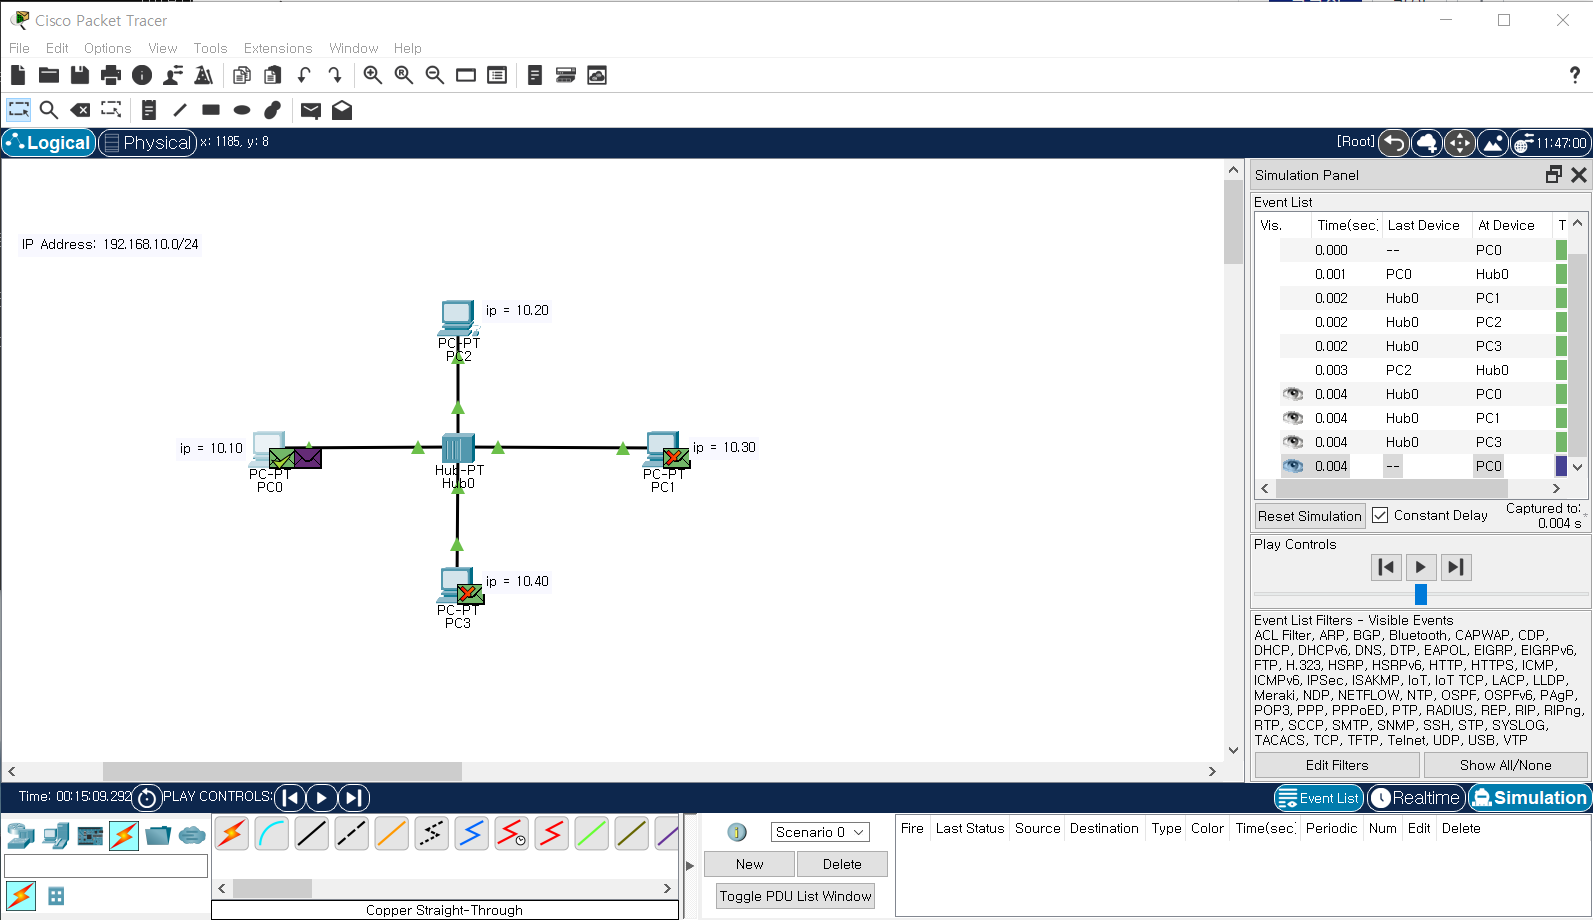
Task: Choose the Place Note tool
Action: click(149, 110)
